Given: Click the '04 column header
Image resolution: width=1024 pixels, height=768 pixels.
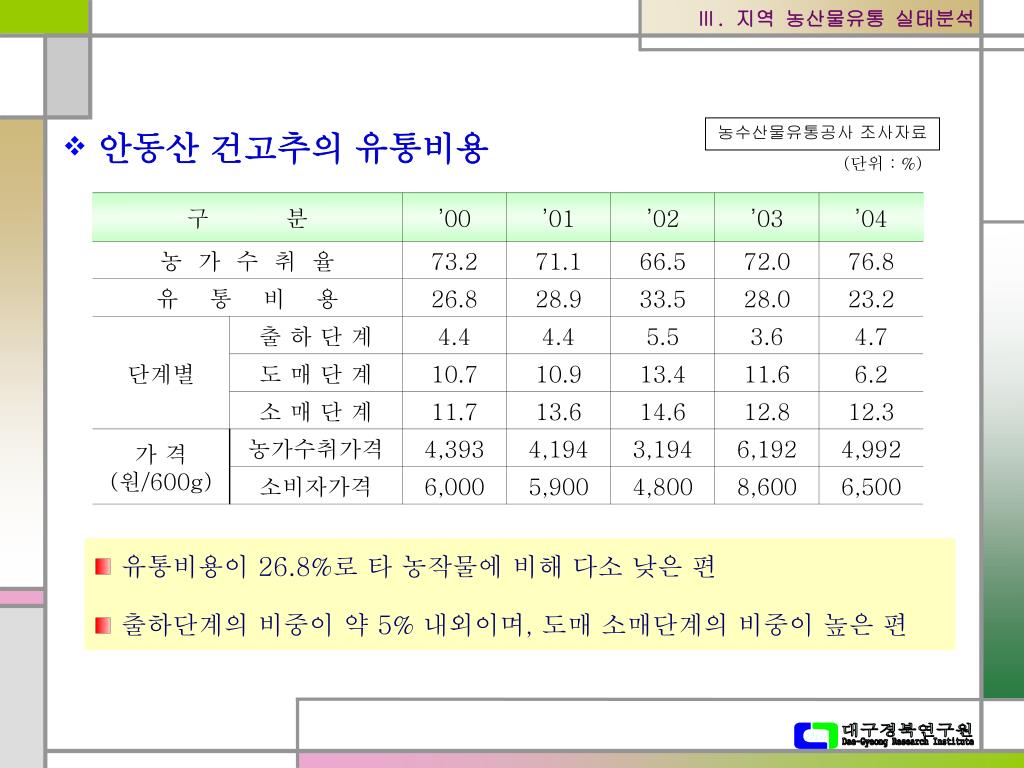Looking at the screenshot, I should [x=871, y=218].
